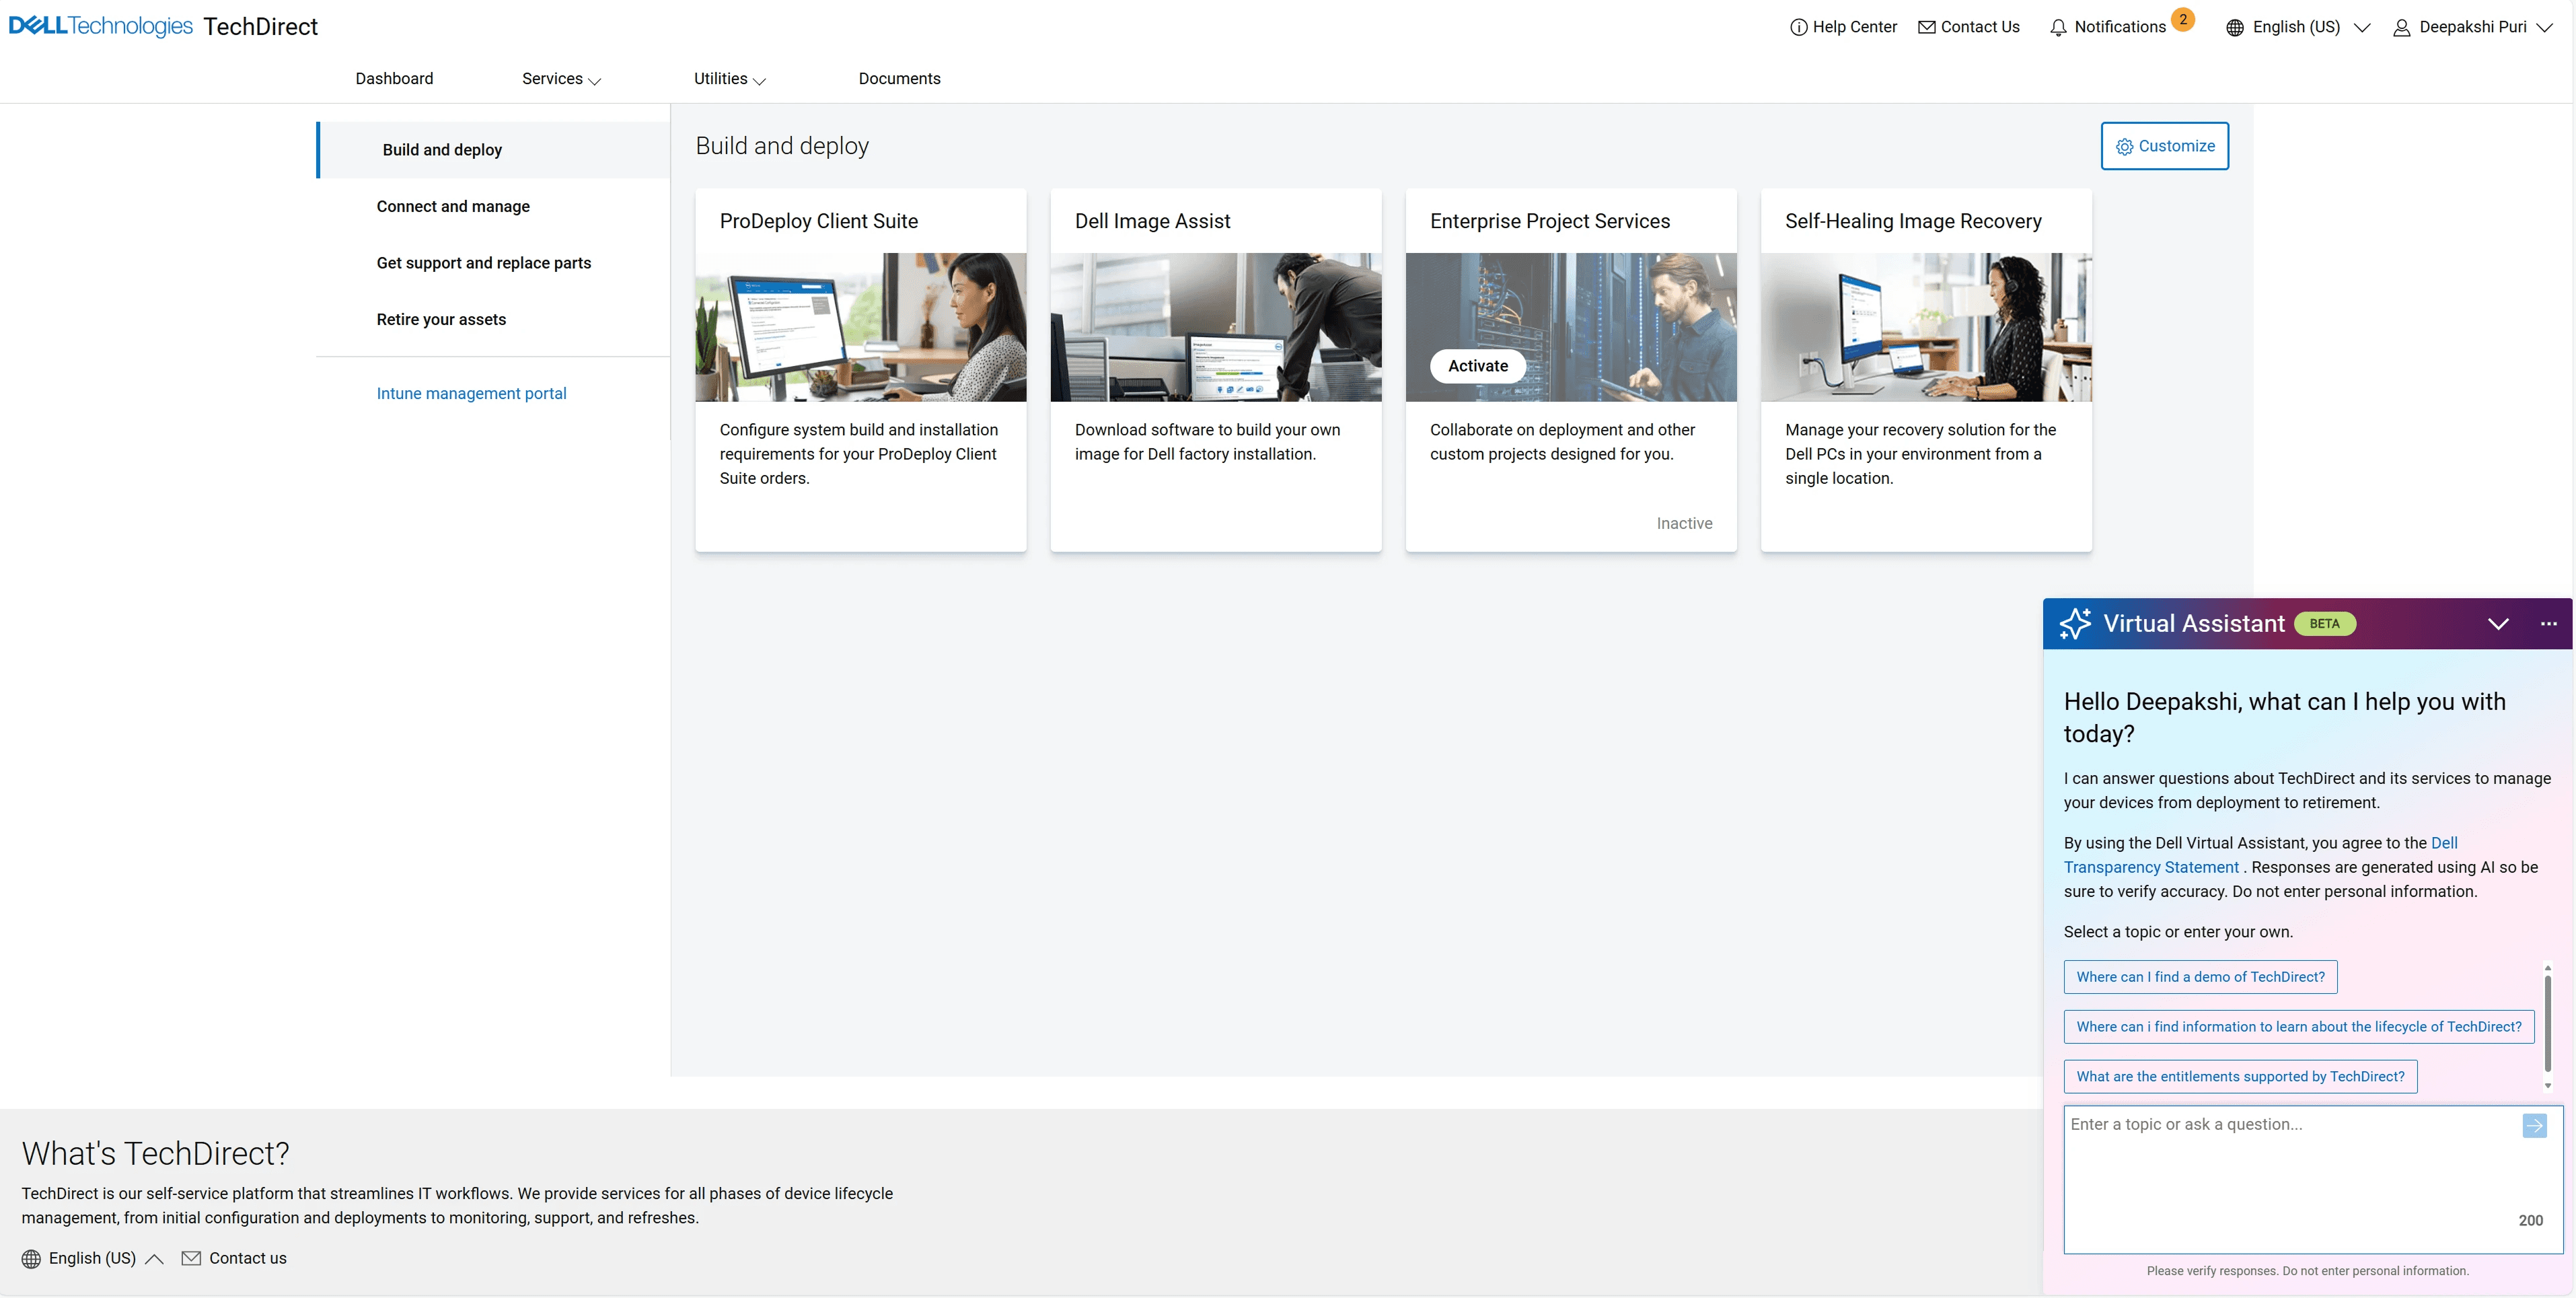The width and height of the screenshot is (2576, 1298).
Task: Open the Virtual Assistant more options menu
Action: pos(2549,623)
